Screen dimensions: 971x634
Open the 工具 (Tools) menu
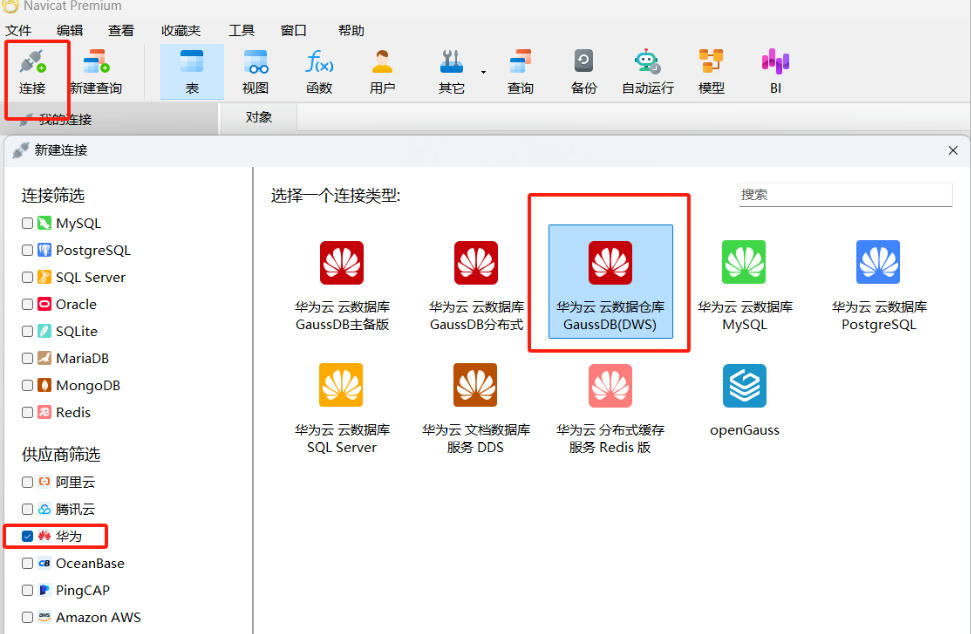coord(242,30)
